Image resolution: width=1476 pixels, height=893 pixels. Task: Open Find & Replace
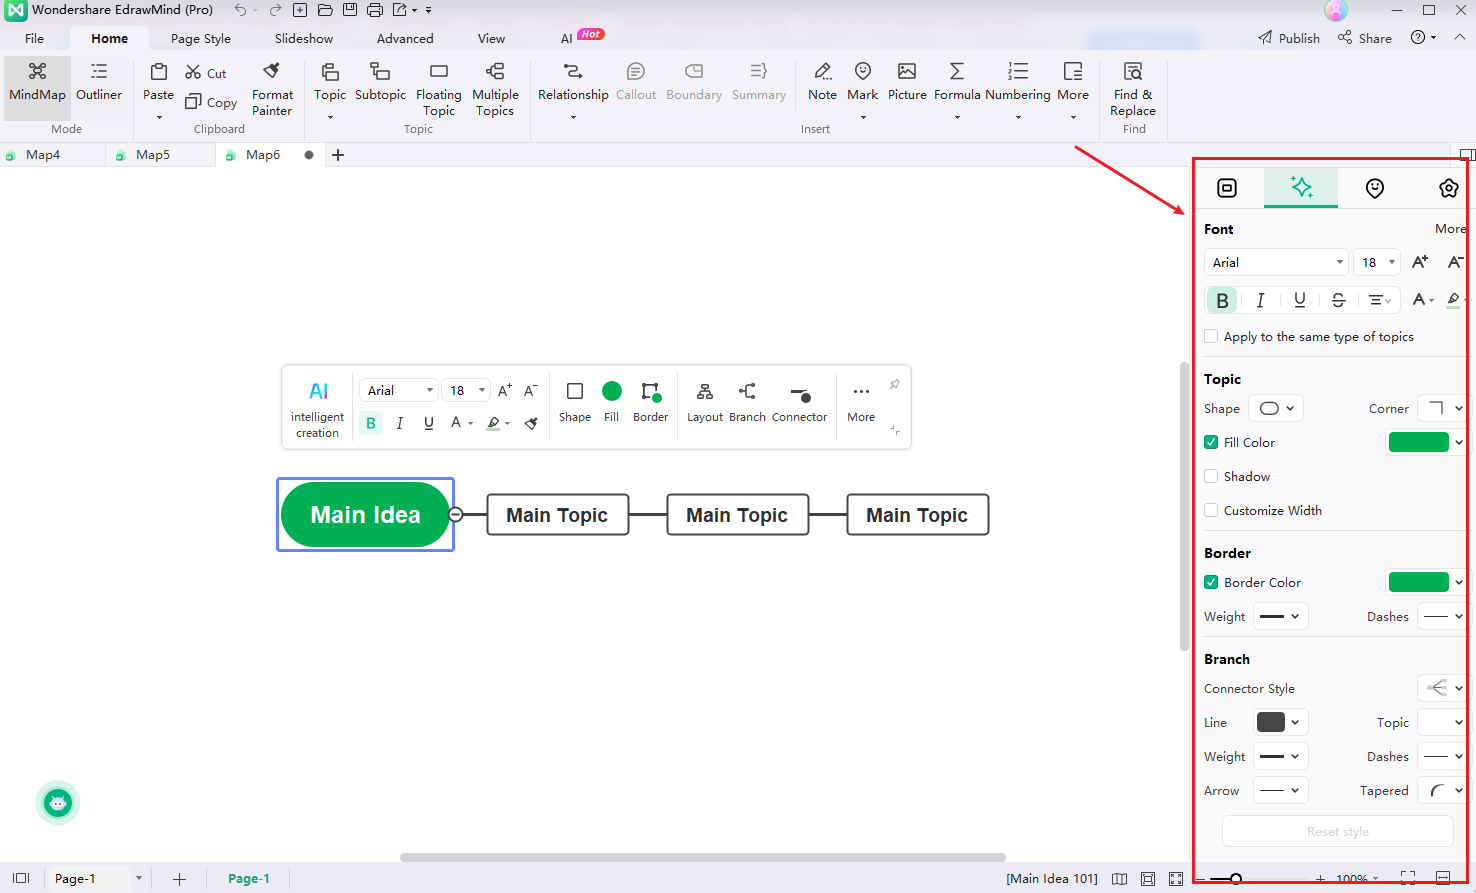click(x=1133, y=89)
